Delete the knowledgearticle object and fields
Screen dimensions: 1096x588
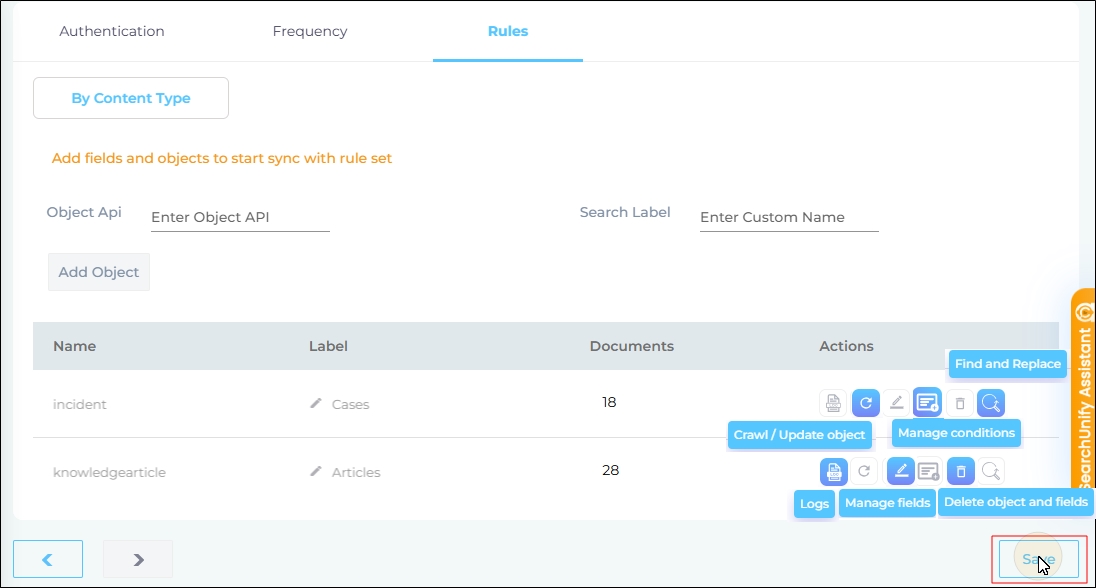[x=960, y=471]
